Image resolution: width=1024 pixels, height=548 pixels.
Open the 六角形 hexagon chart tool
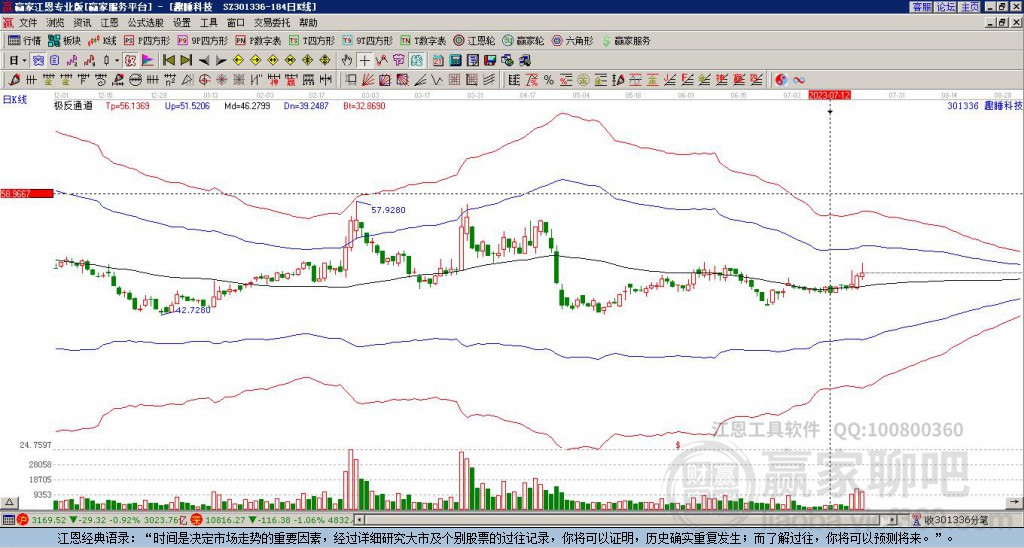pyautogui.click(x=573, y=40)
